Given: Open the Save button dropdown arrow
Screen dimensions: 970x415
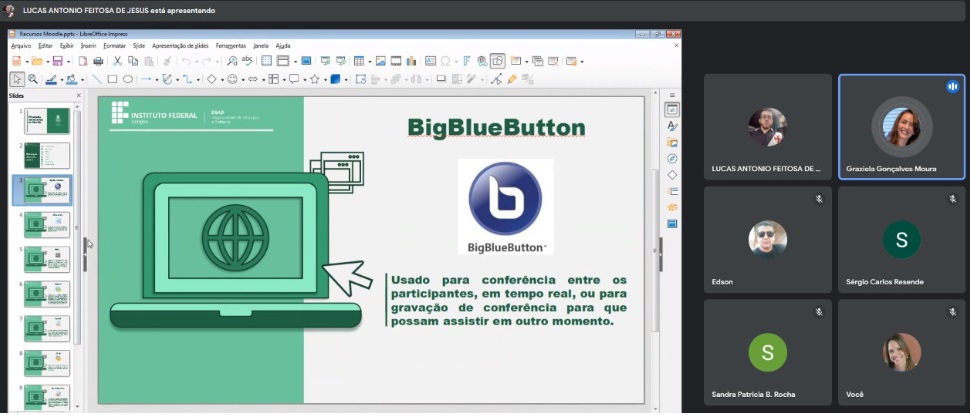Looking at the screenshot, I should coord(68,61).
